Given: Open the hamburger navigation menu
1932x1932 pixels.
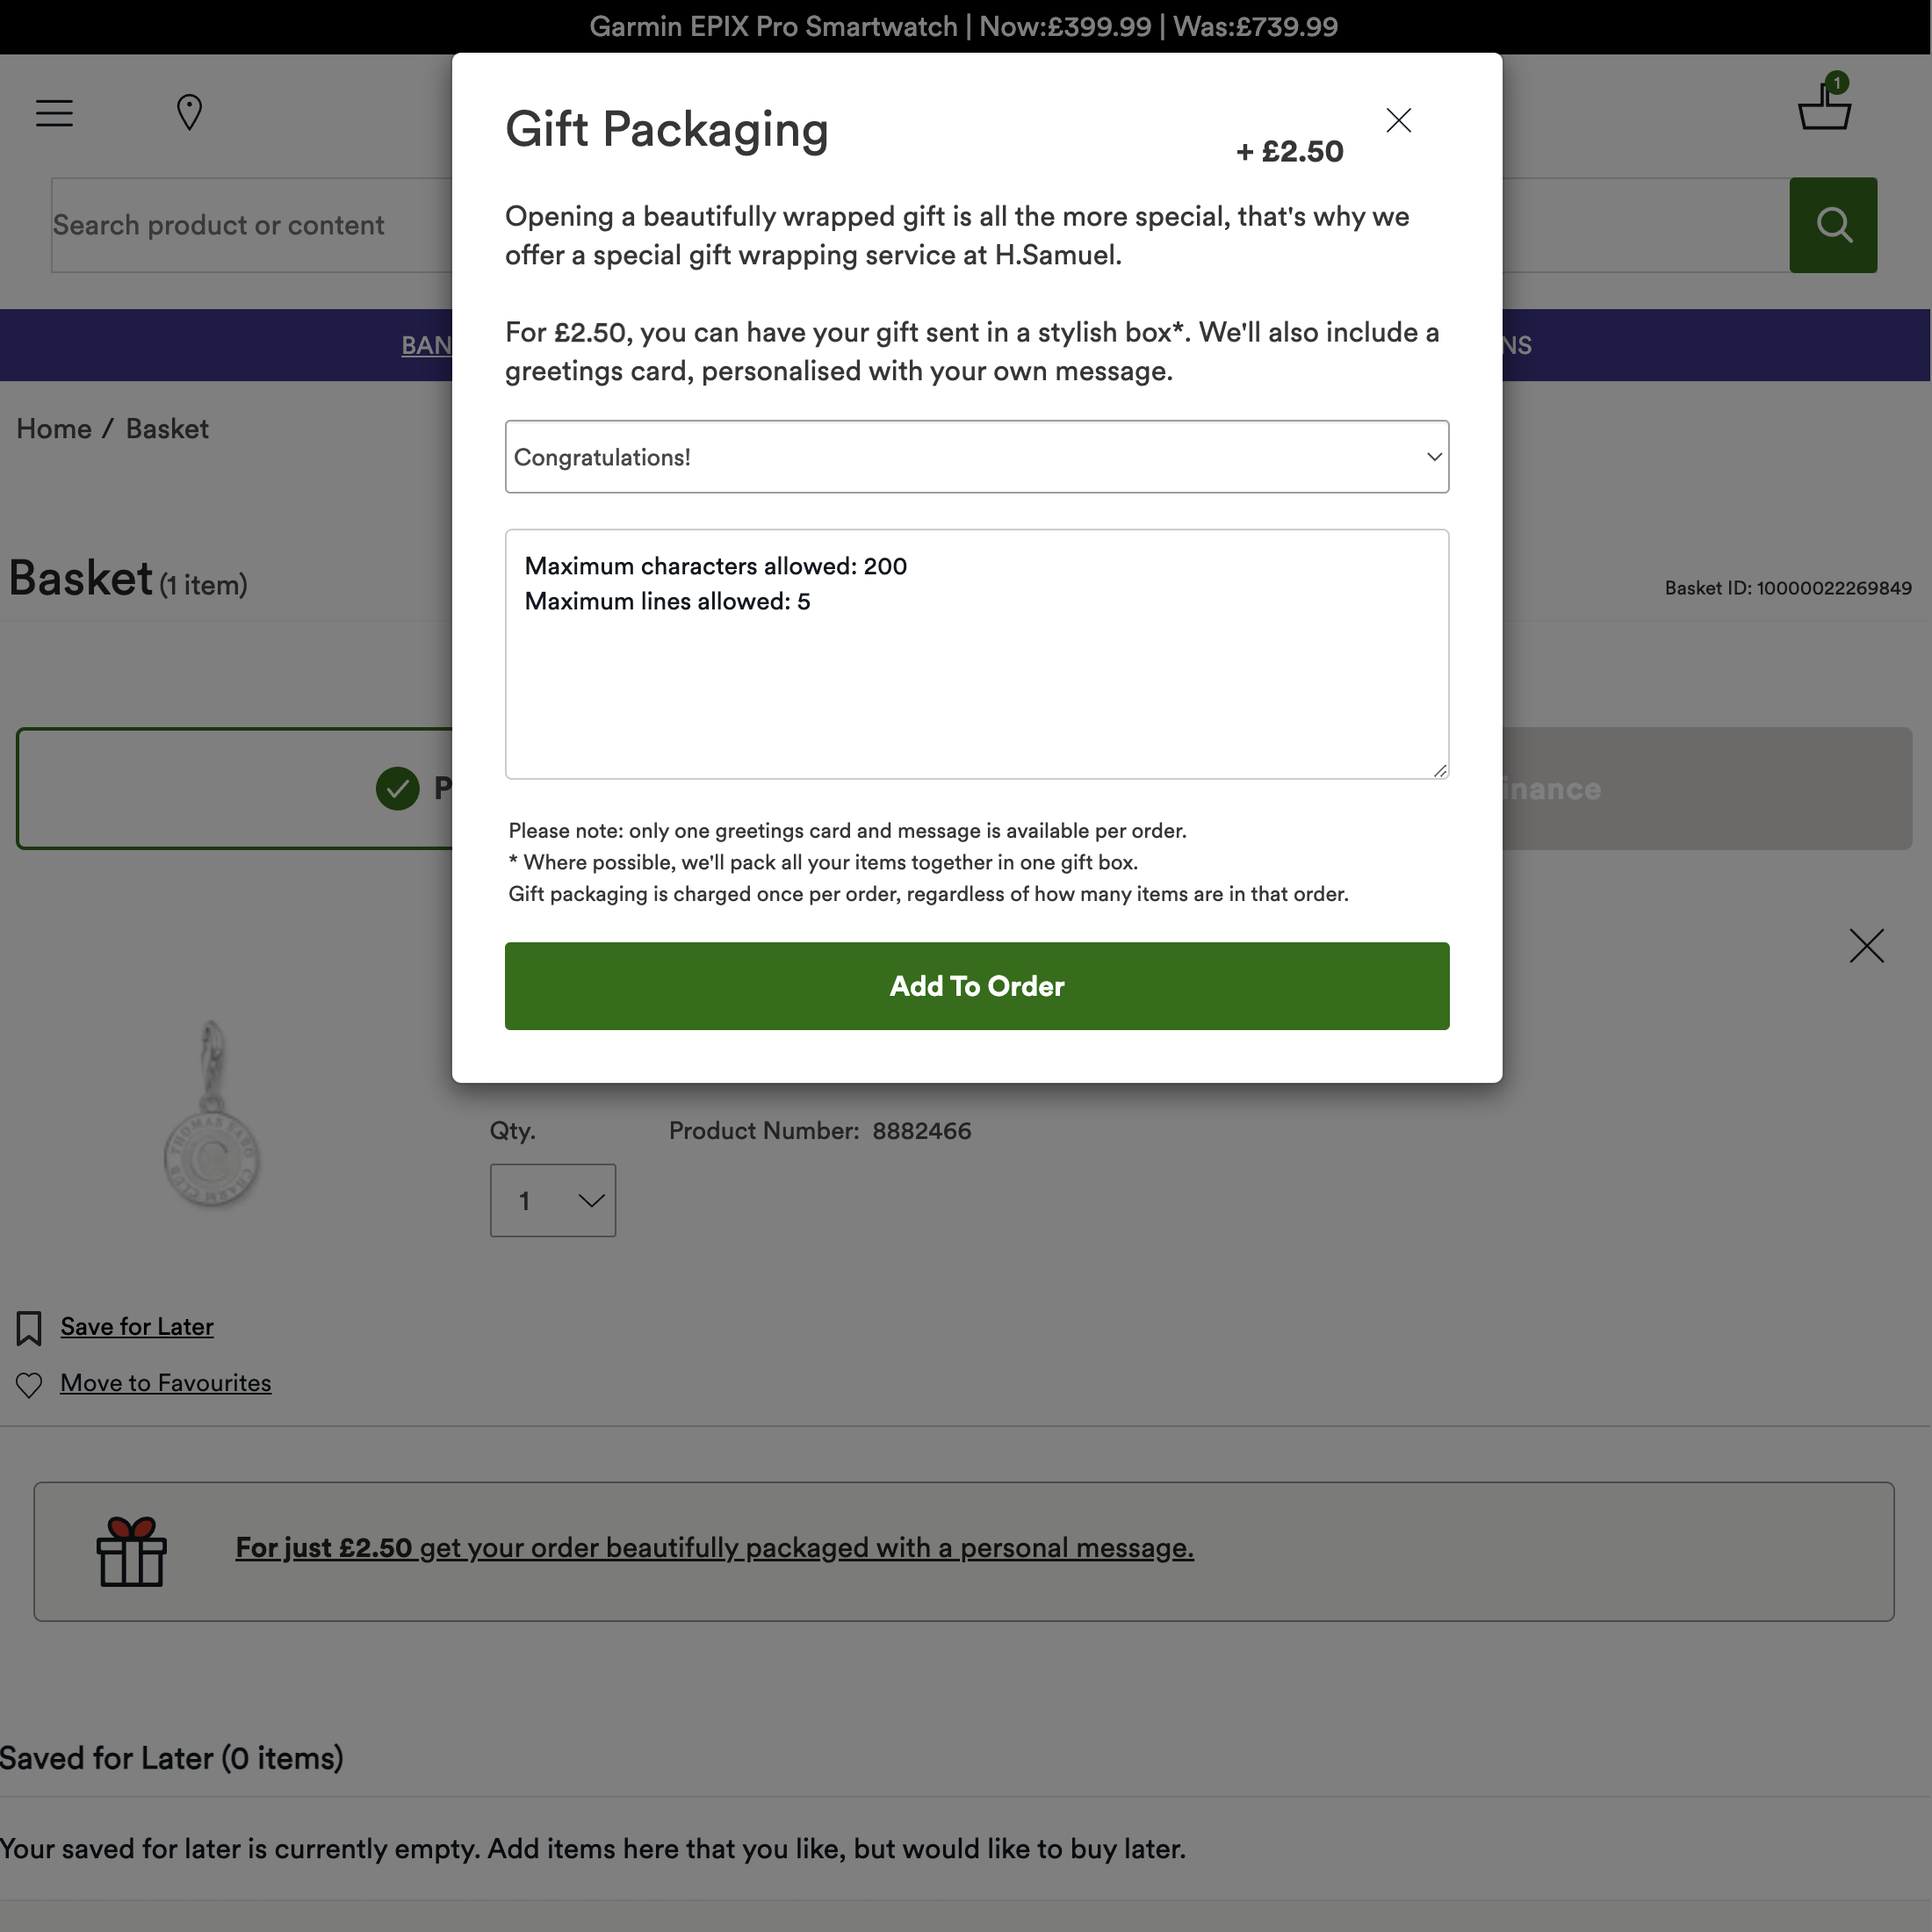Looking at the screenshot, I should (54, 113).
